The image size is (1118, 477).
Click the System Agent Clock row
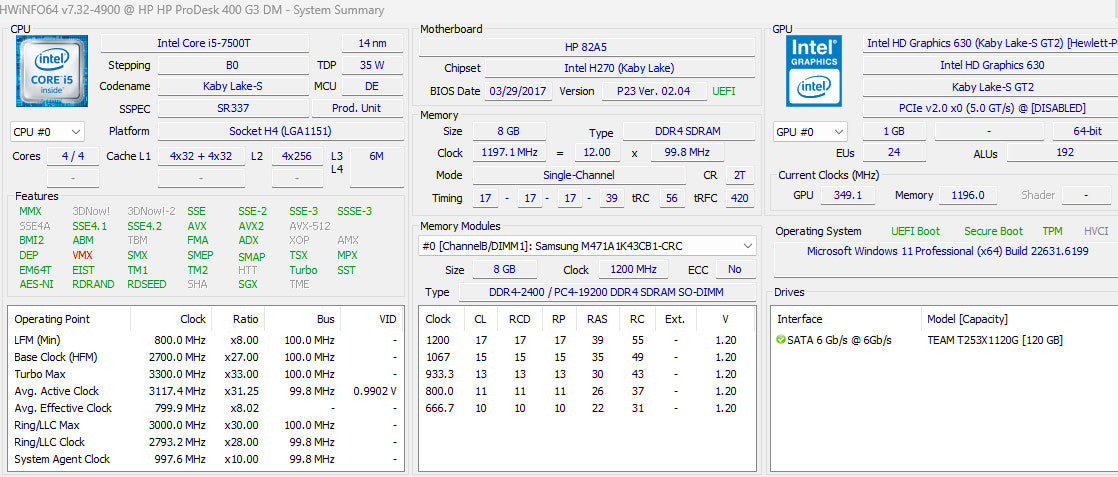[205, 459]
